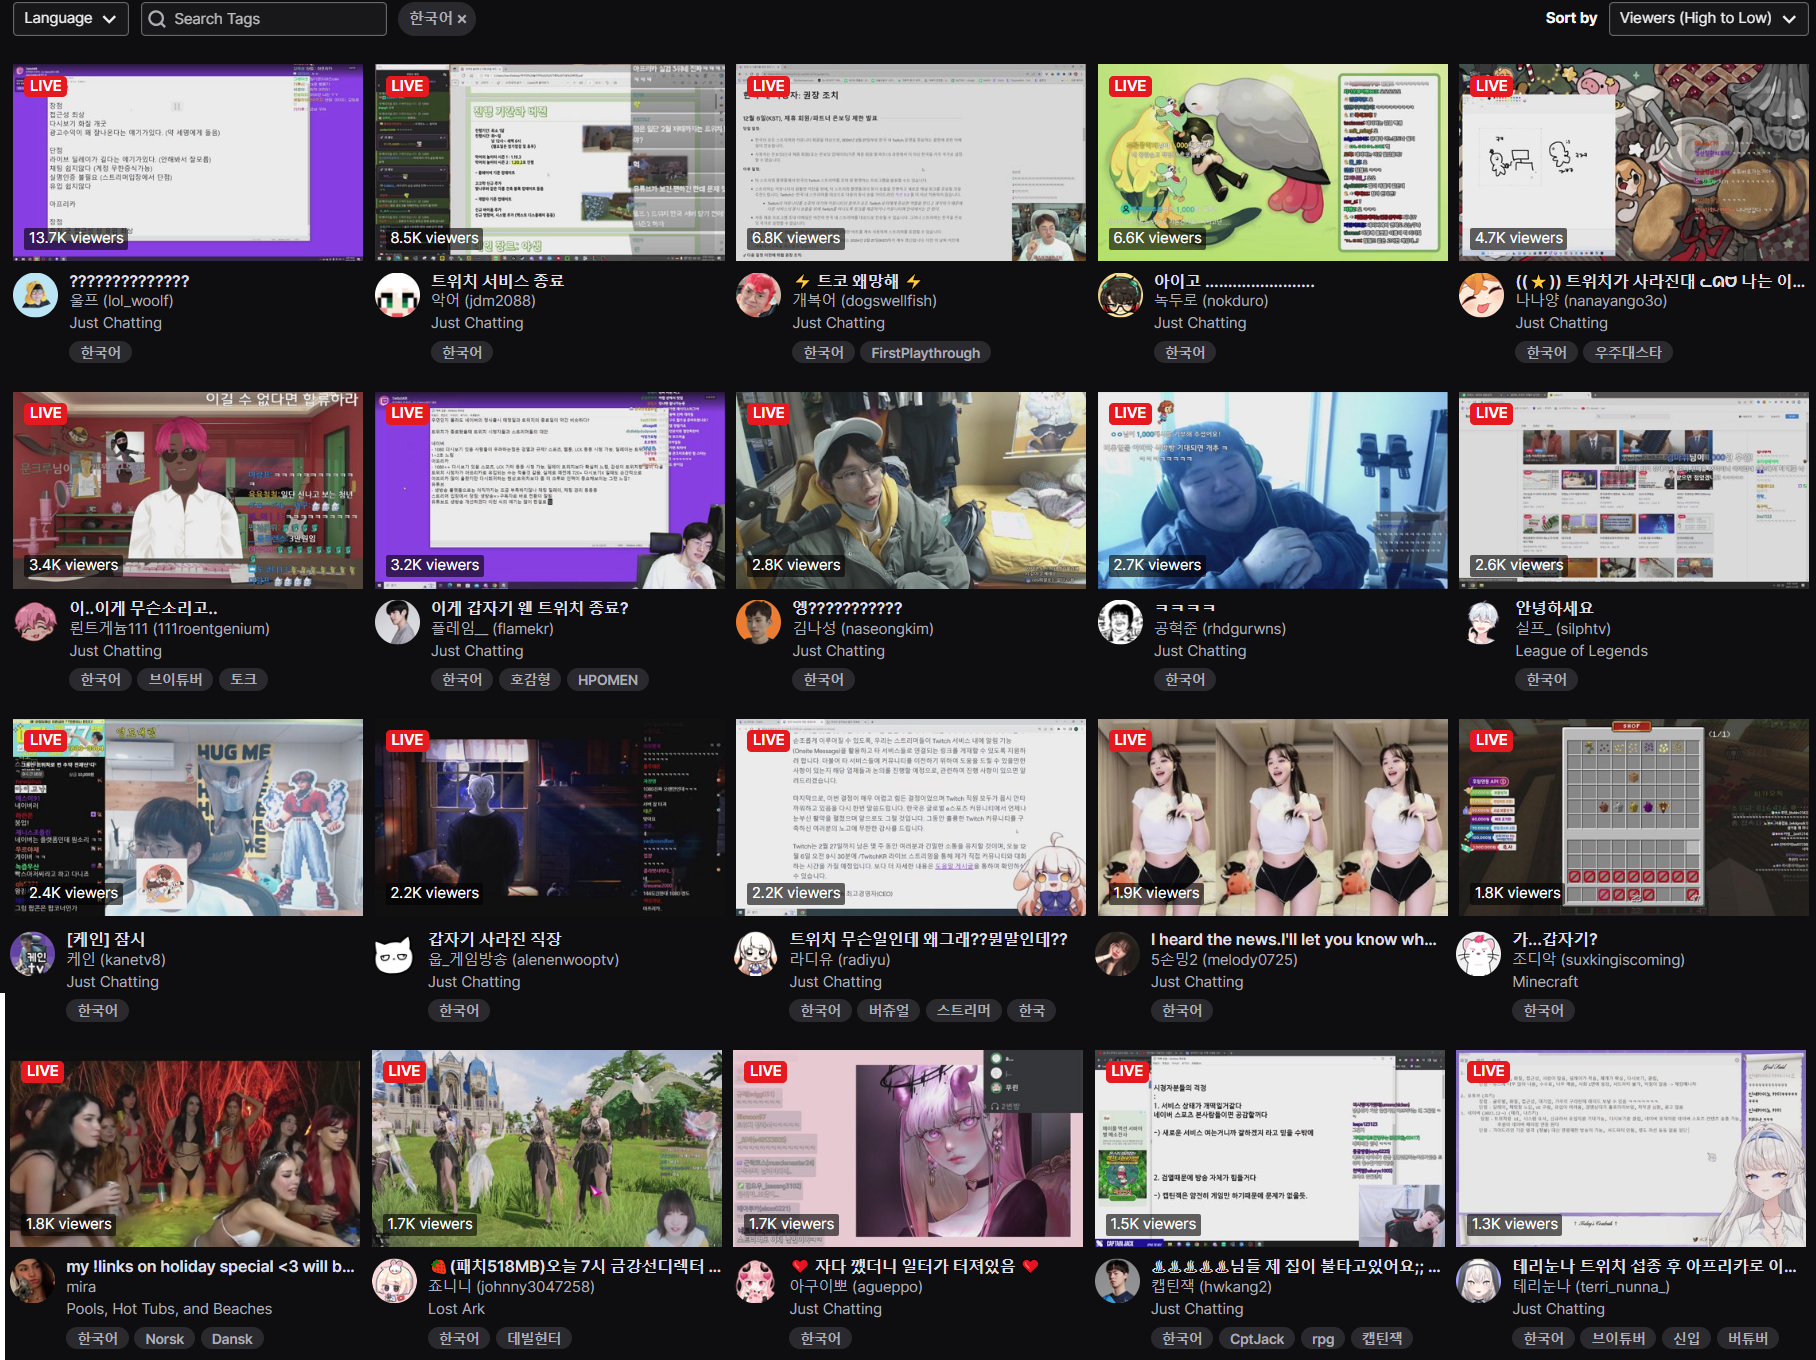Click the search magnifier icon
The width and height of the screenshot is (1816, 1360).
[x=157, y=19]
